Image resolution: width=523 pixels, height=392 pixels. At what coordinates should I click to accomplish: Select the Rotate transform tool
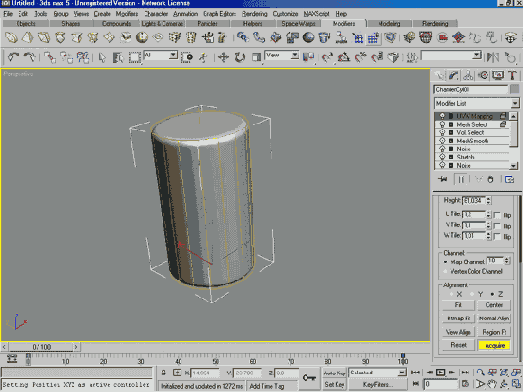click(239, 57)
